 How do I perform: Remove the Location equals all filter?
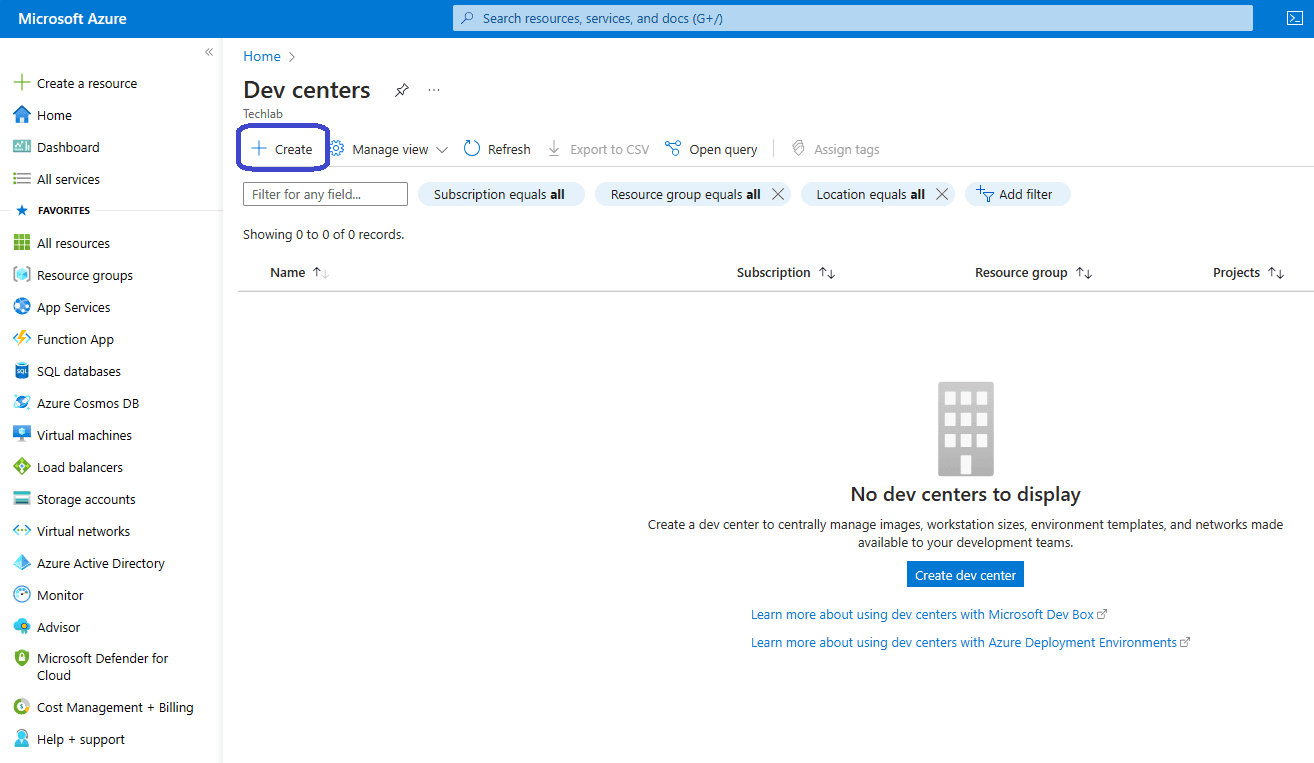tap(941, 194)
